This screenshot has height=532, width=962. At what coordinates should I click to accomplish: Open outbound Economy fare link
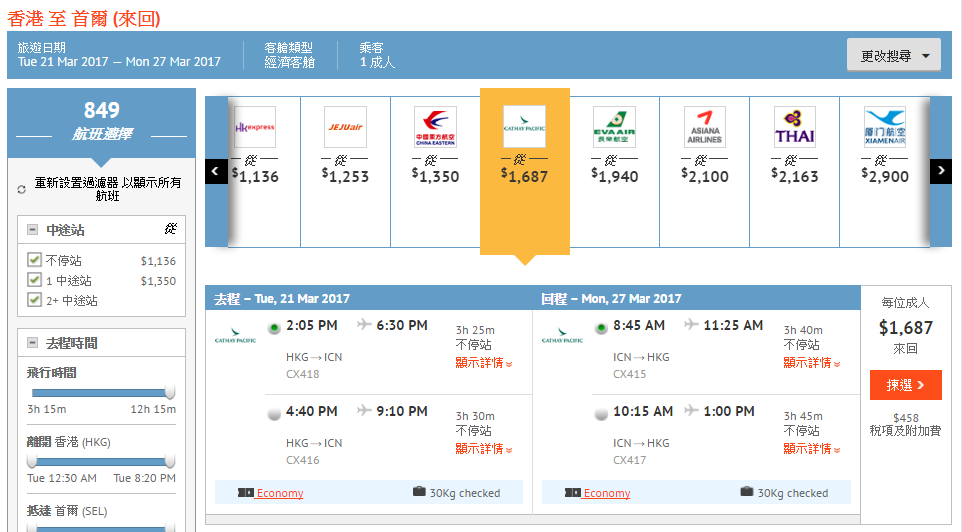pyautogui.click(x=280, y=493)
